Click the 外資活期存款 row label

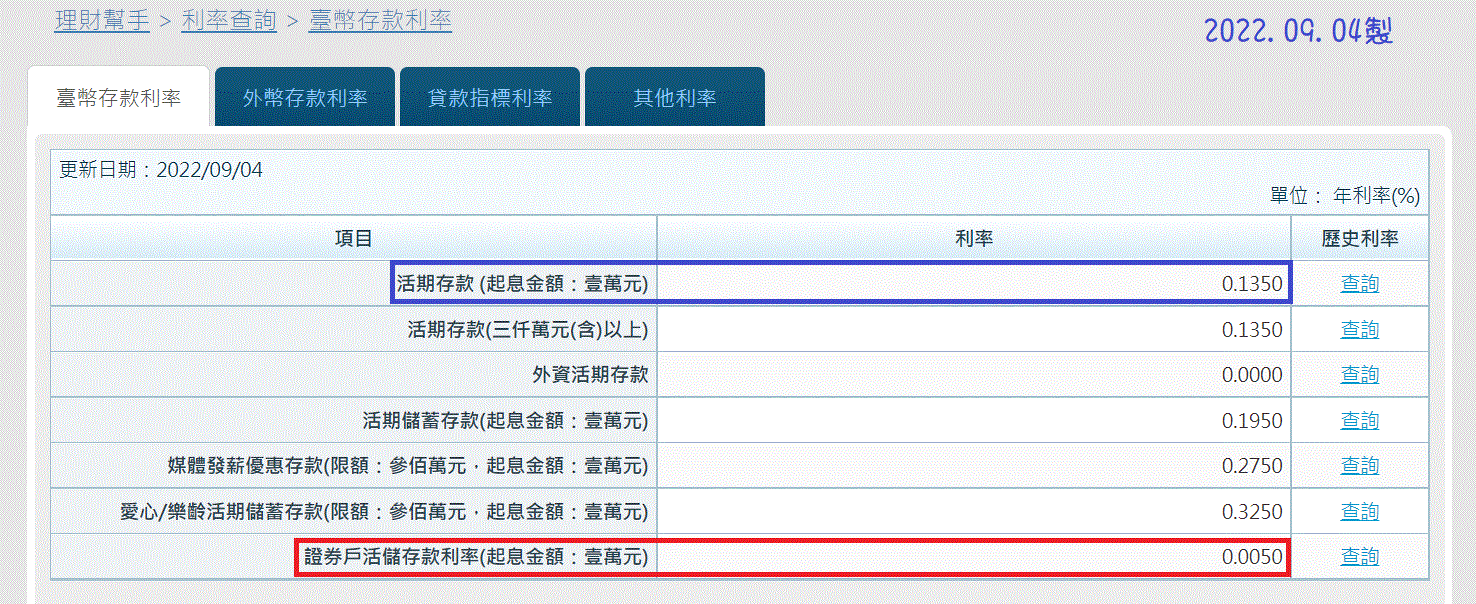tap(590, 375)
